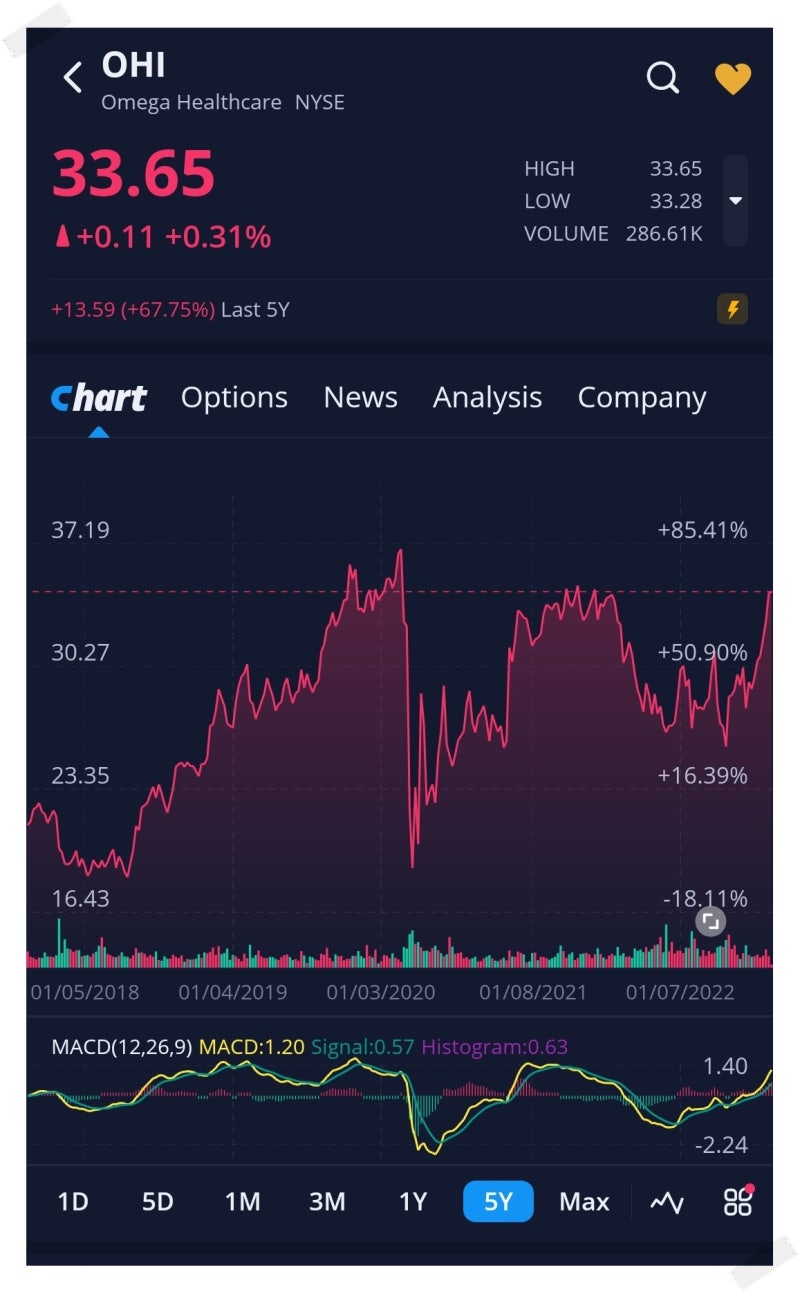The height and width of the screenshot is (1292, 800).
Task: Expand the high/low/volume dropdown arrow
Action: pos(735,201)
